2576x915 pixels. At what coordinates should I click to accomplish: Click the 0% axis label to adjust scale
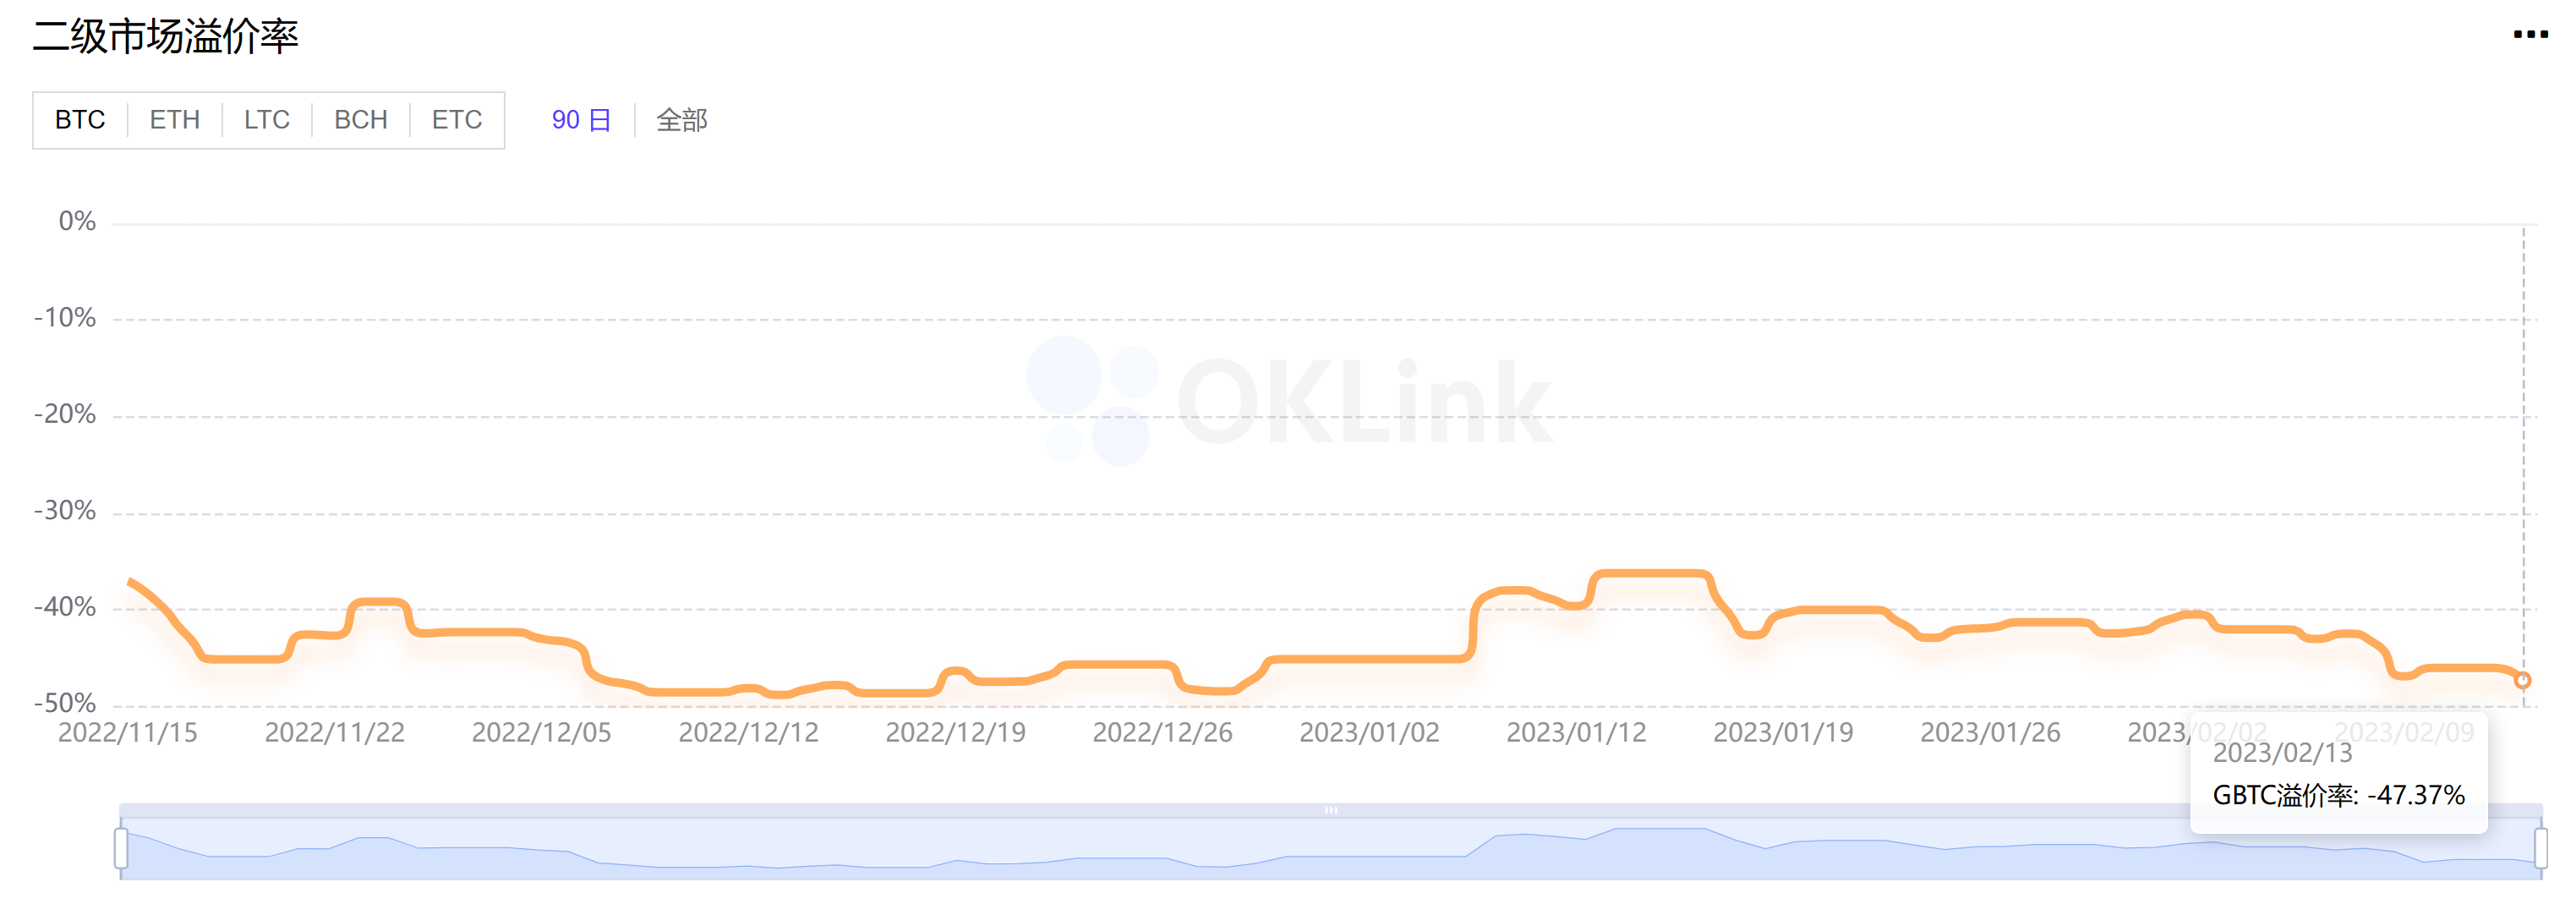point(76,220)
